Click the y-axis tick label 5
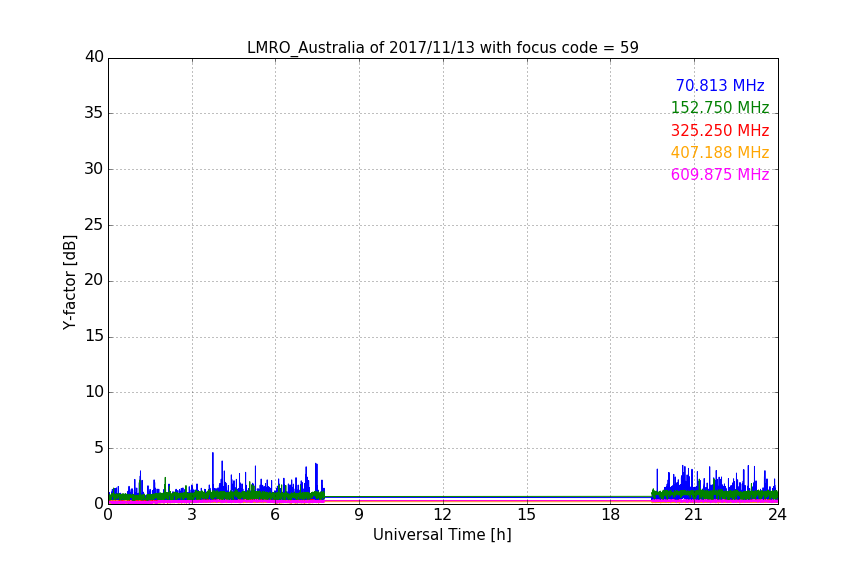 coord(99,448)
